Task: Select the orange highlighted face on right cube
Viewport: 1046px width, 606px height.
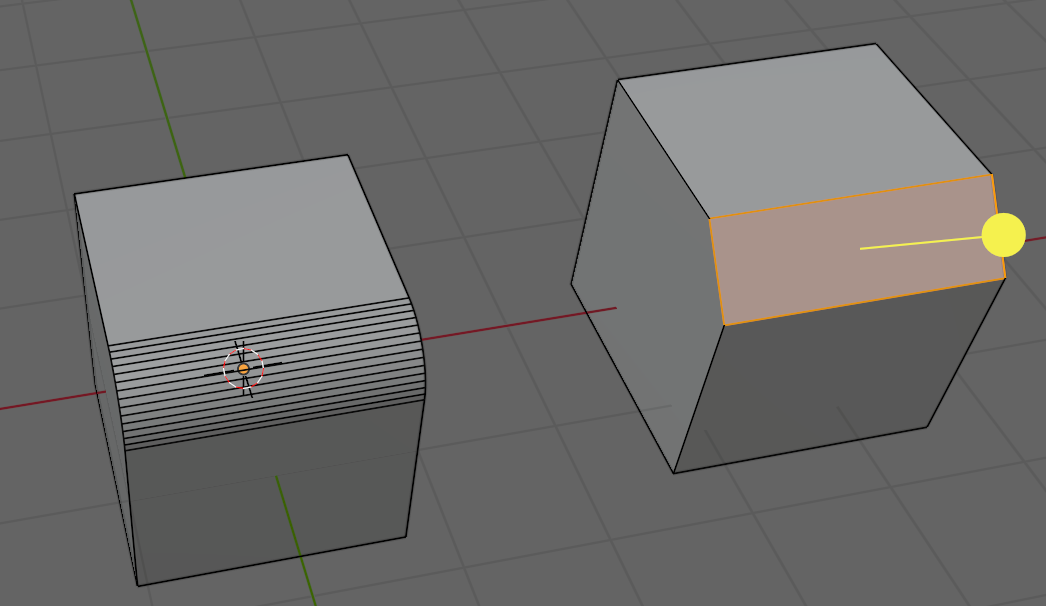Action: point(857,250)
